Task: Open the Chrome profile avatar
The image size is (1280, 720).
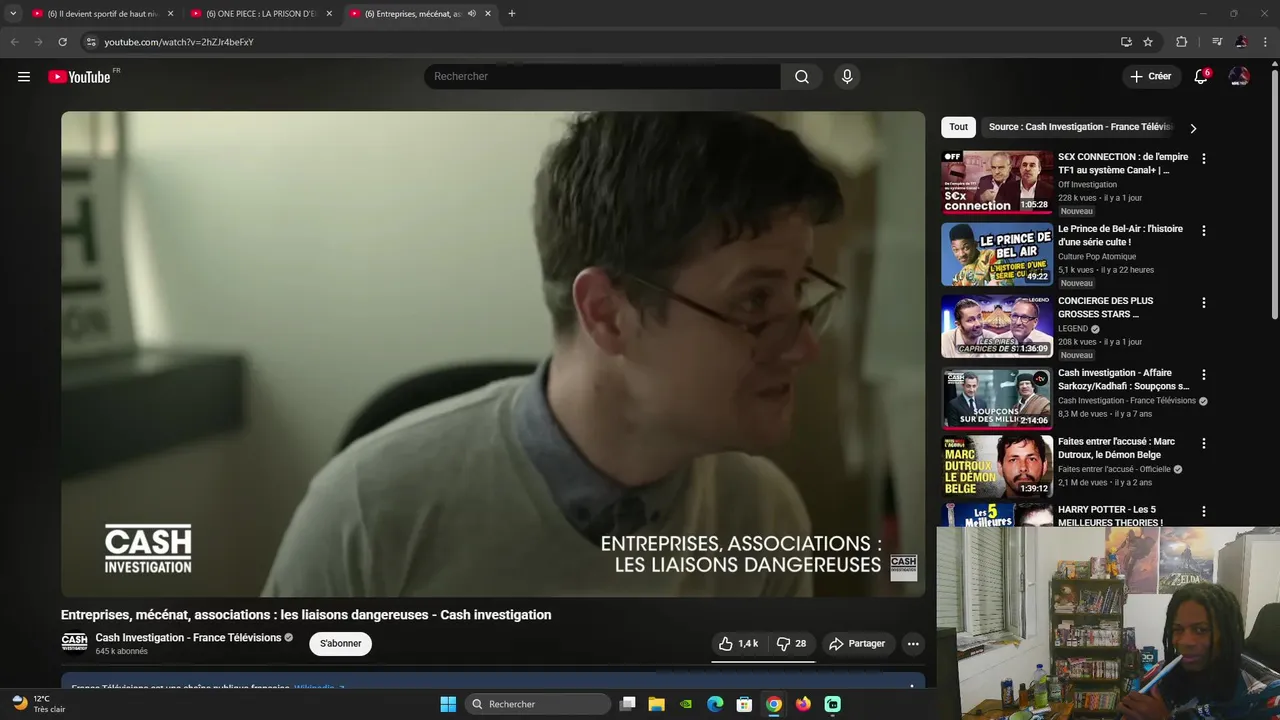Action: click(x=1241, y=42)
